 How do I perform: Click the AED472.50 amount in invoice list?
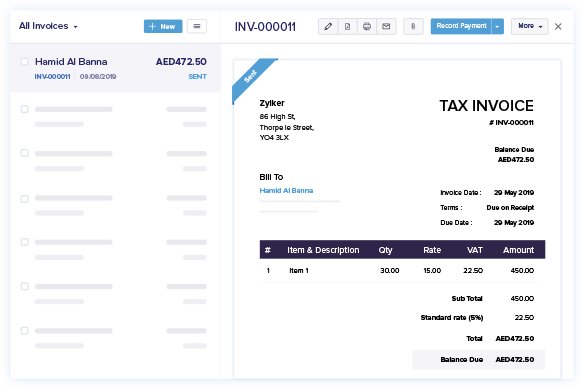[x=181, y=61]
